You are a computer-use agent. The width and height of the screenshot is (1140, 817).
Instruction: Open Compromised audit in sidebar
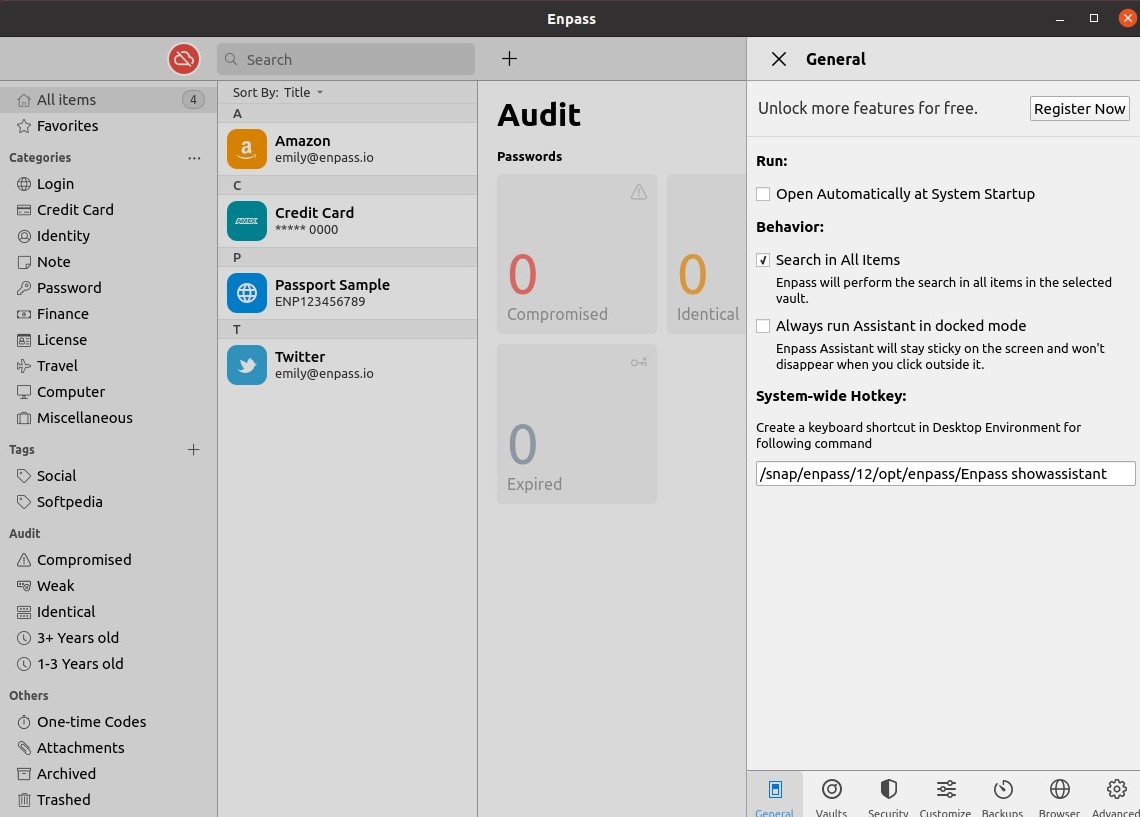tap(108, 560)
